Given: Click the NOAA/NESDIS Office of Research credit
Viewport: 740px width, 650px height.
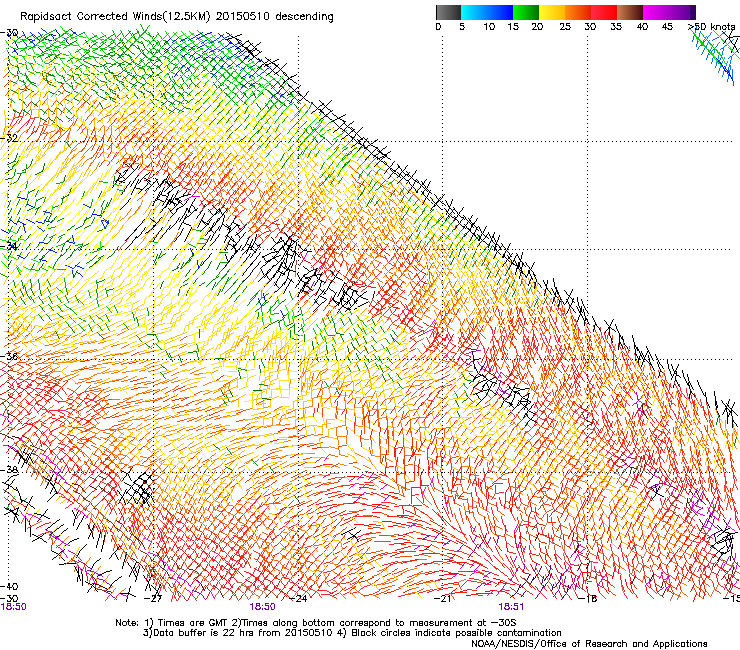Looking at the screenshot, I should [589, 644].
